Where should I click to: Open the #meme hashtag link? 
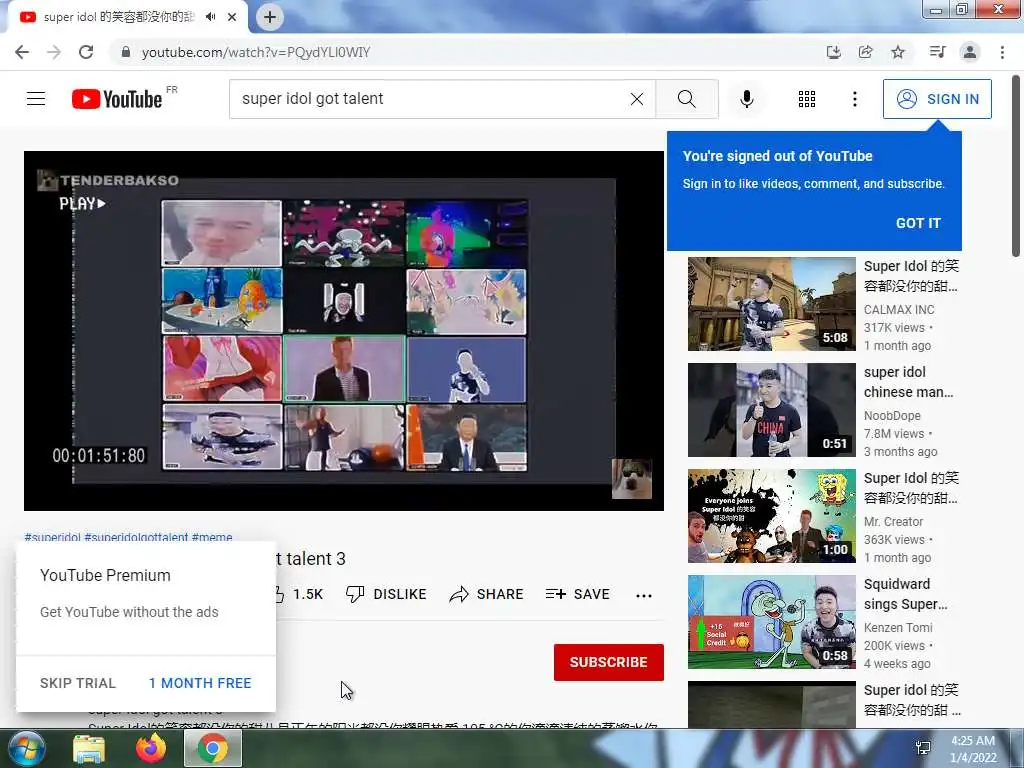pyautogui.click(x=212, y=537)
